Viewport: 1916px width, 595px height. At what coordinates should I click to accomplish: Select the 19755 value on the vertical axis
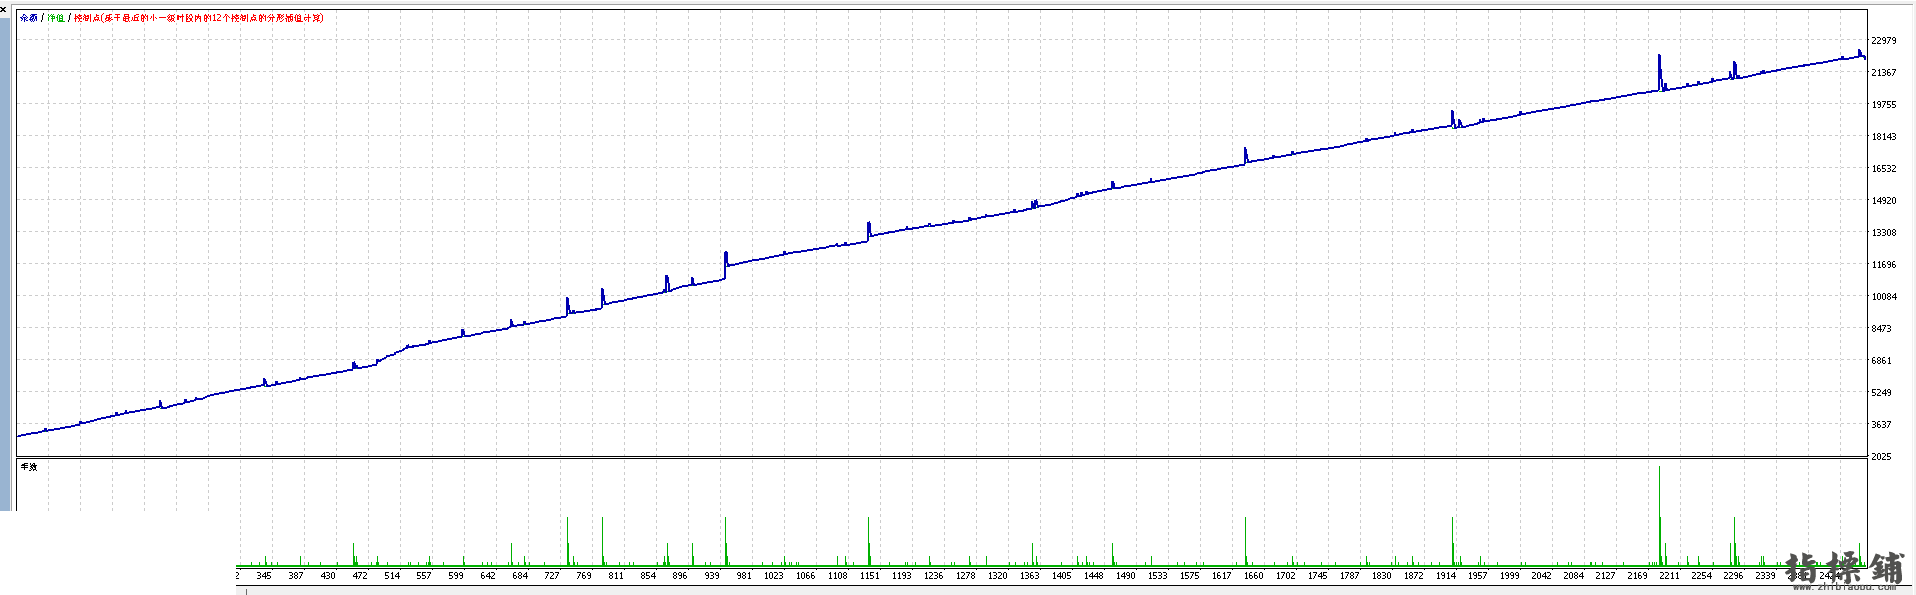pos(1884,105)
